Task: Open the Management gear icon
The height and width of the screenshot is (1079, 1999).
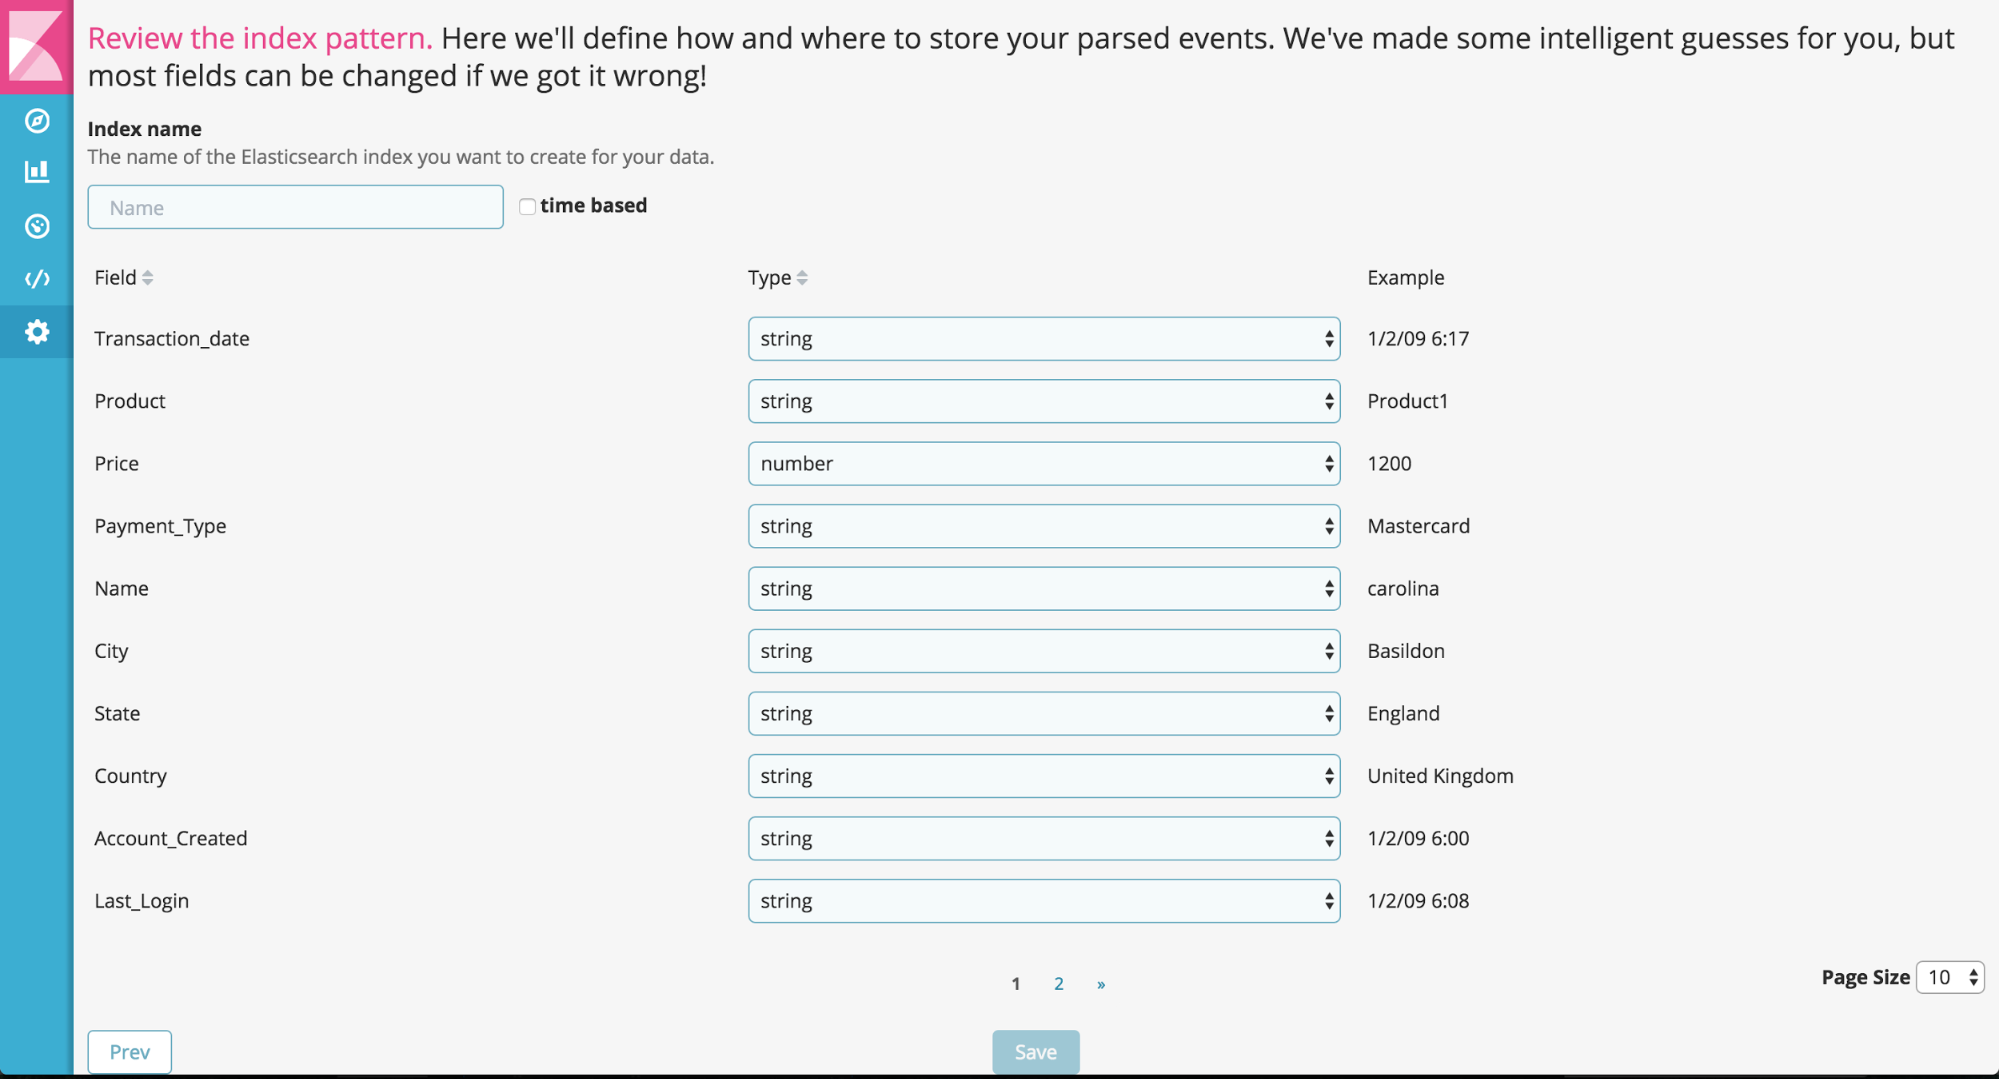Action: [37, 332]
